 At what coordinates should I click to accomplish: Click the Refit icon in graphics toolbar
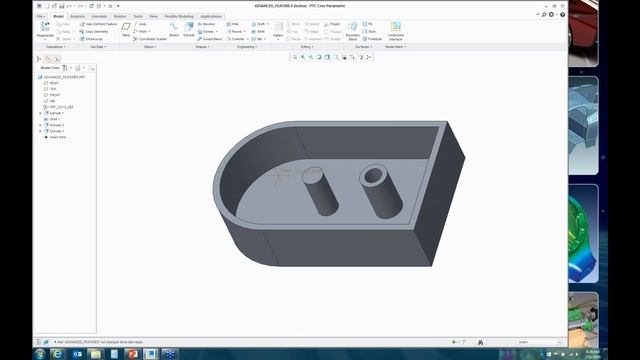[x=295, y=58]
